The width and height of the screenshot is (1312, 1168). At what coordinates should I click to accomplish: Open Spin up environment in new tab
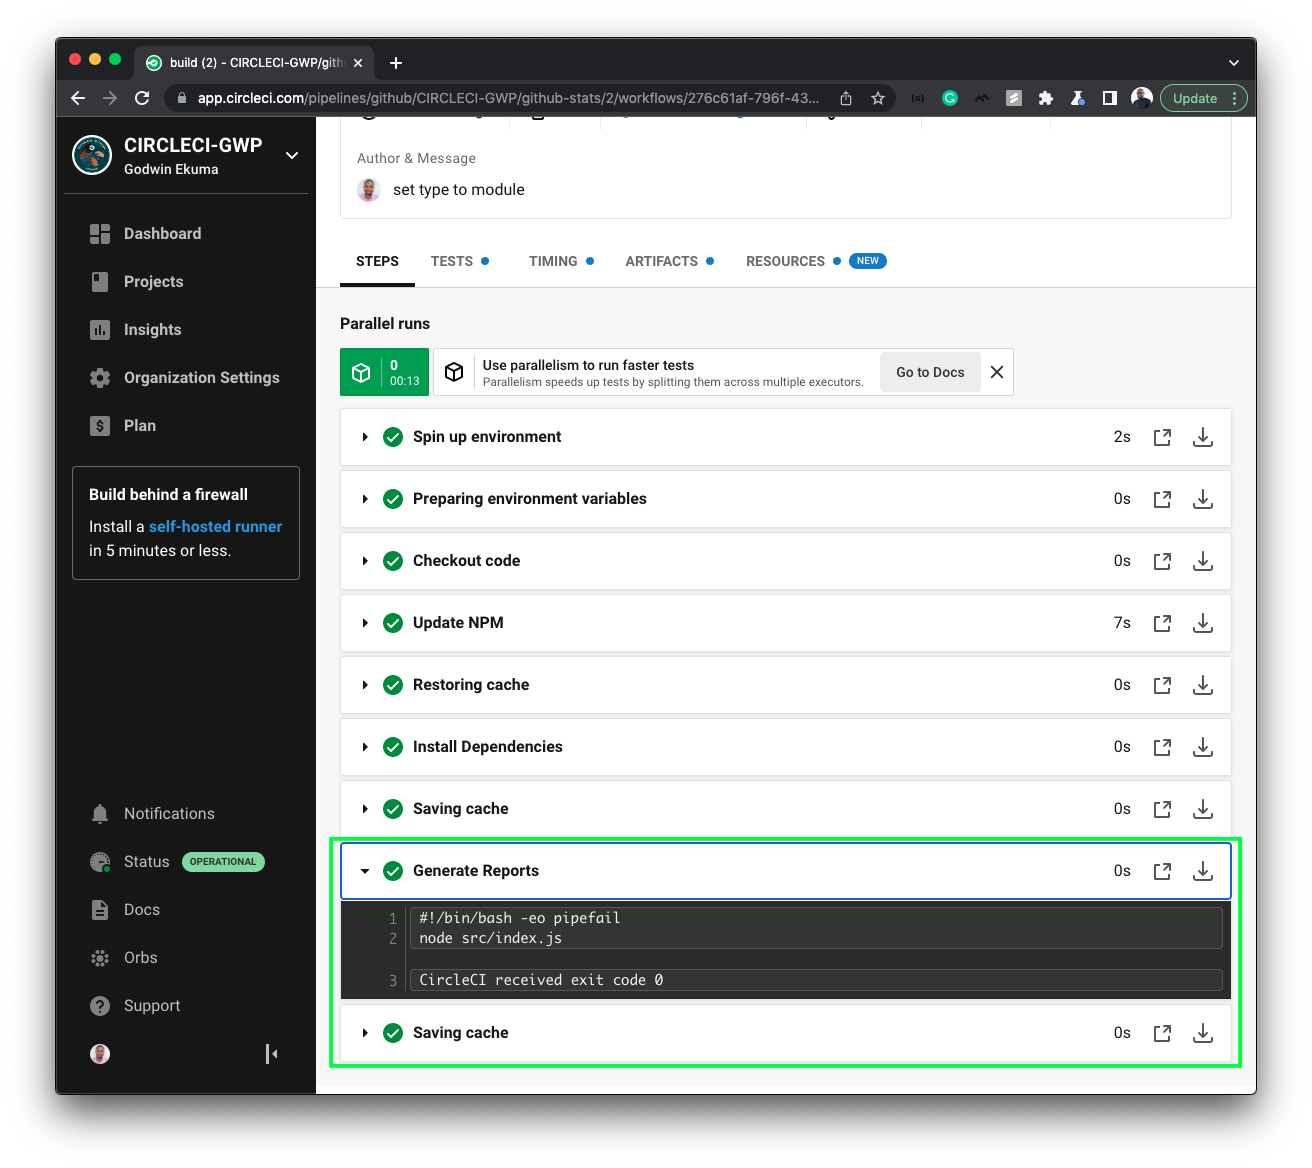coord(1161,437)
